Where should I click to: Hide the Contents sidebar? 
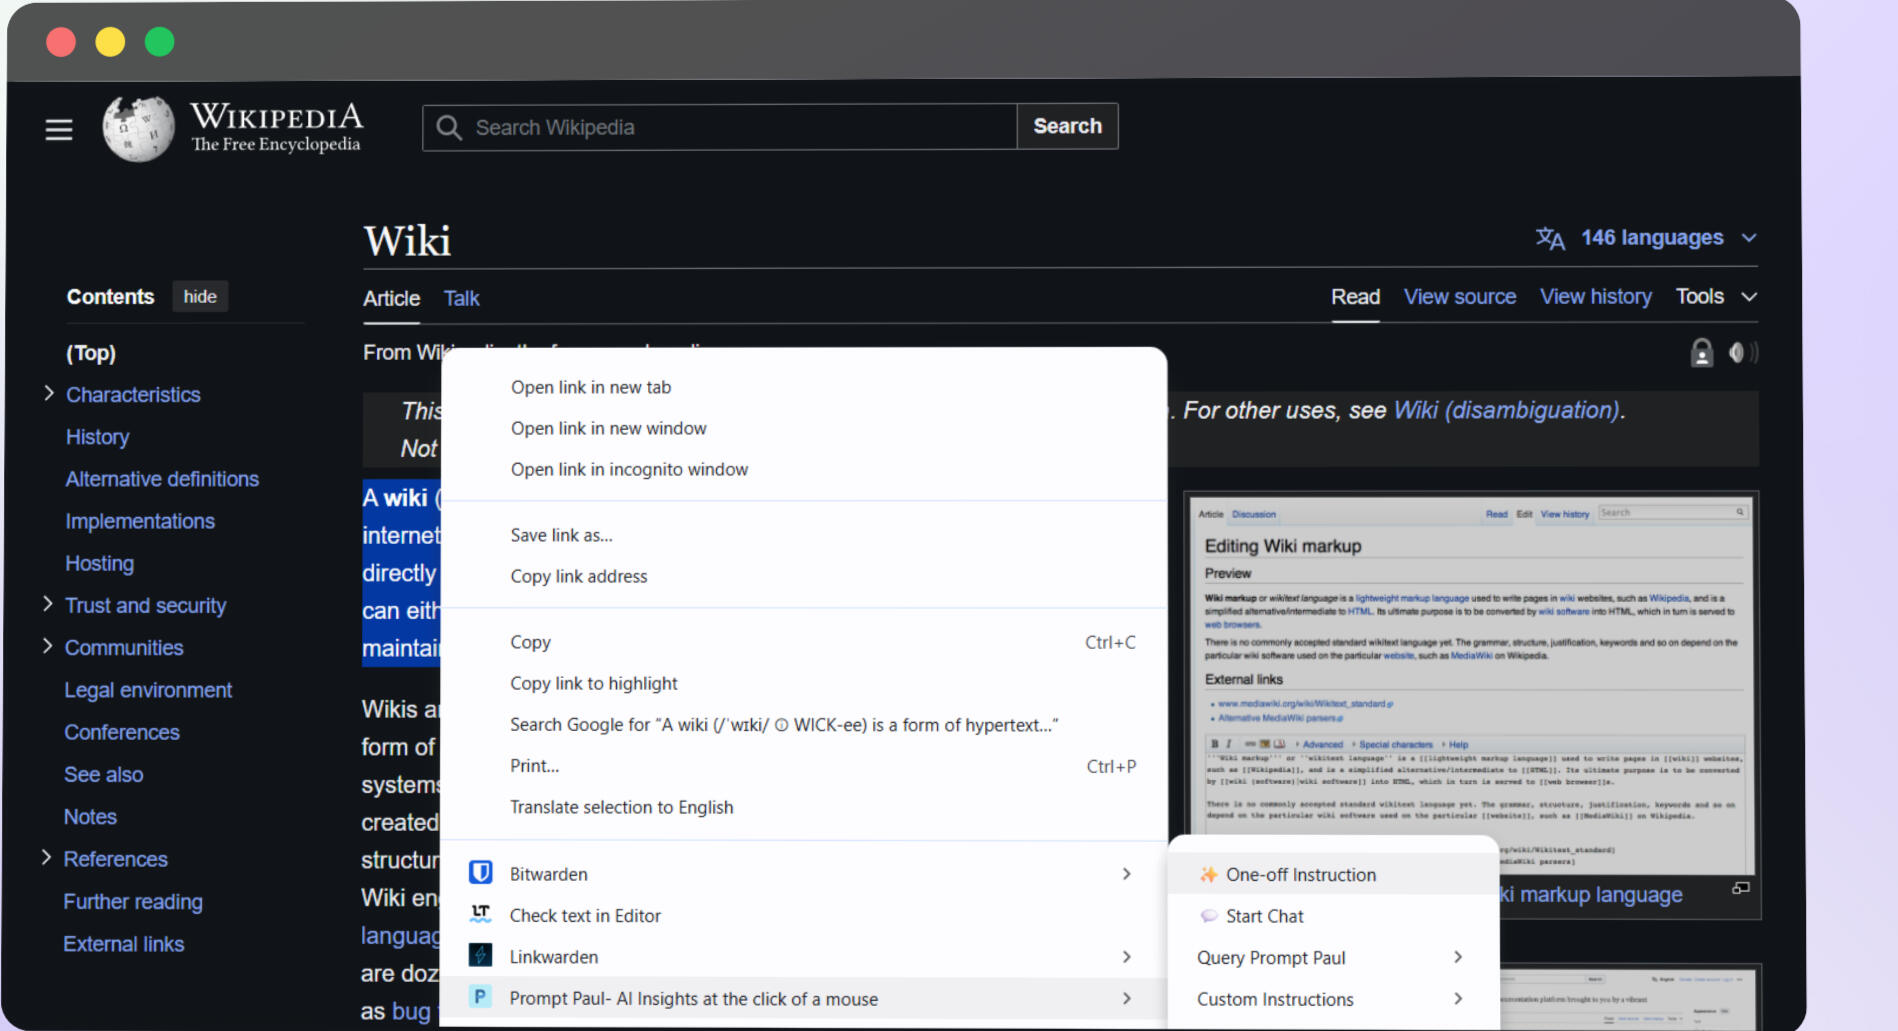(x=200, y=297)
